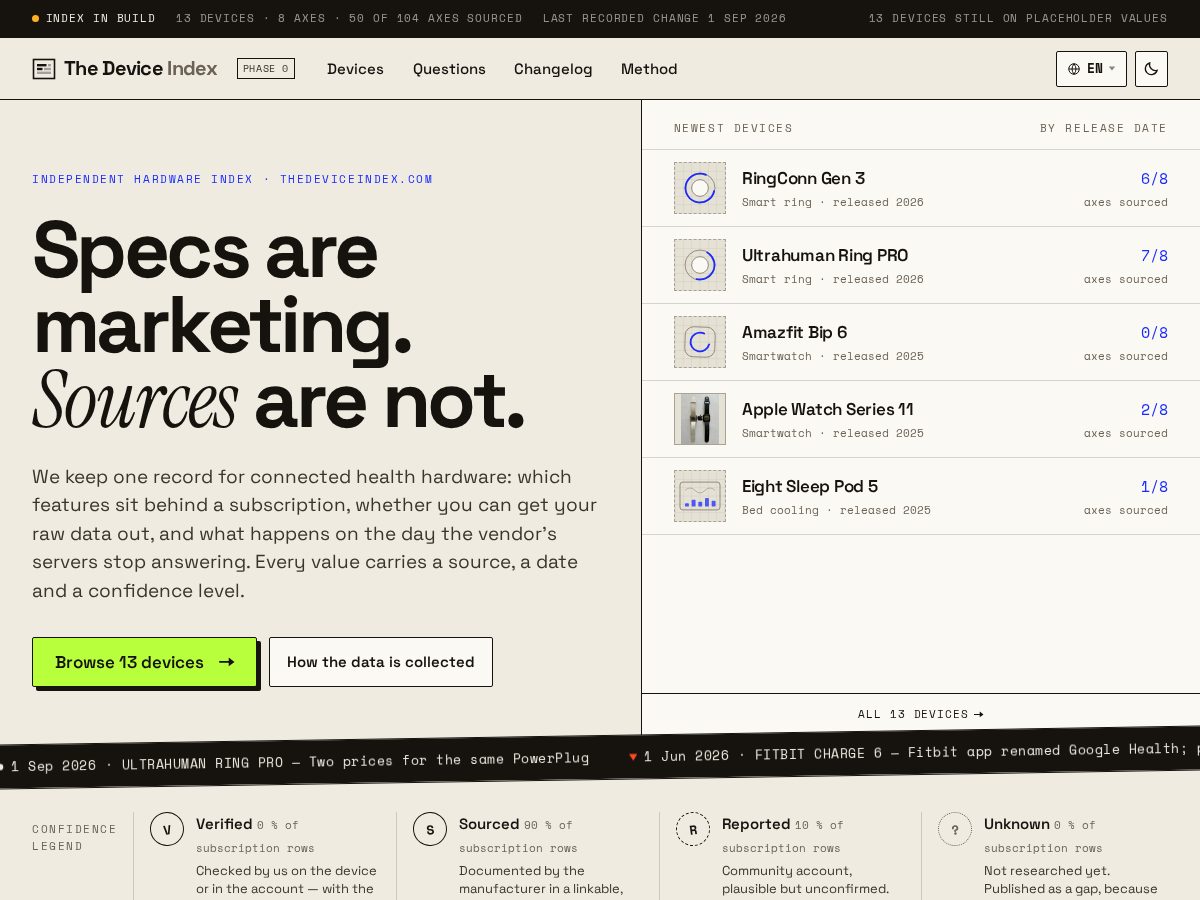Click the Unknown question mark icon
1200x900 pixels.
[x=955, y=829]
